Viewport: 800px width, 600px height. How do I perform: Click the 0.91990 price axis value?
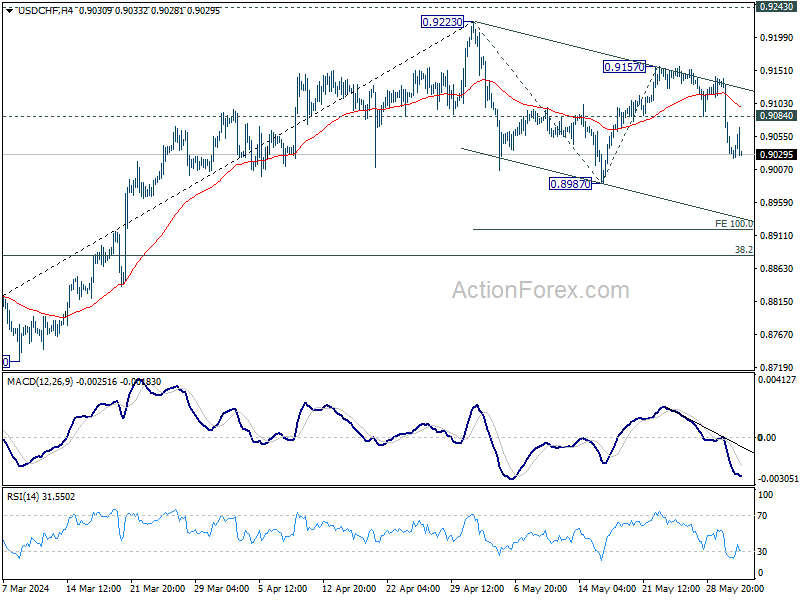click(x=776, y=38)
